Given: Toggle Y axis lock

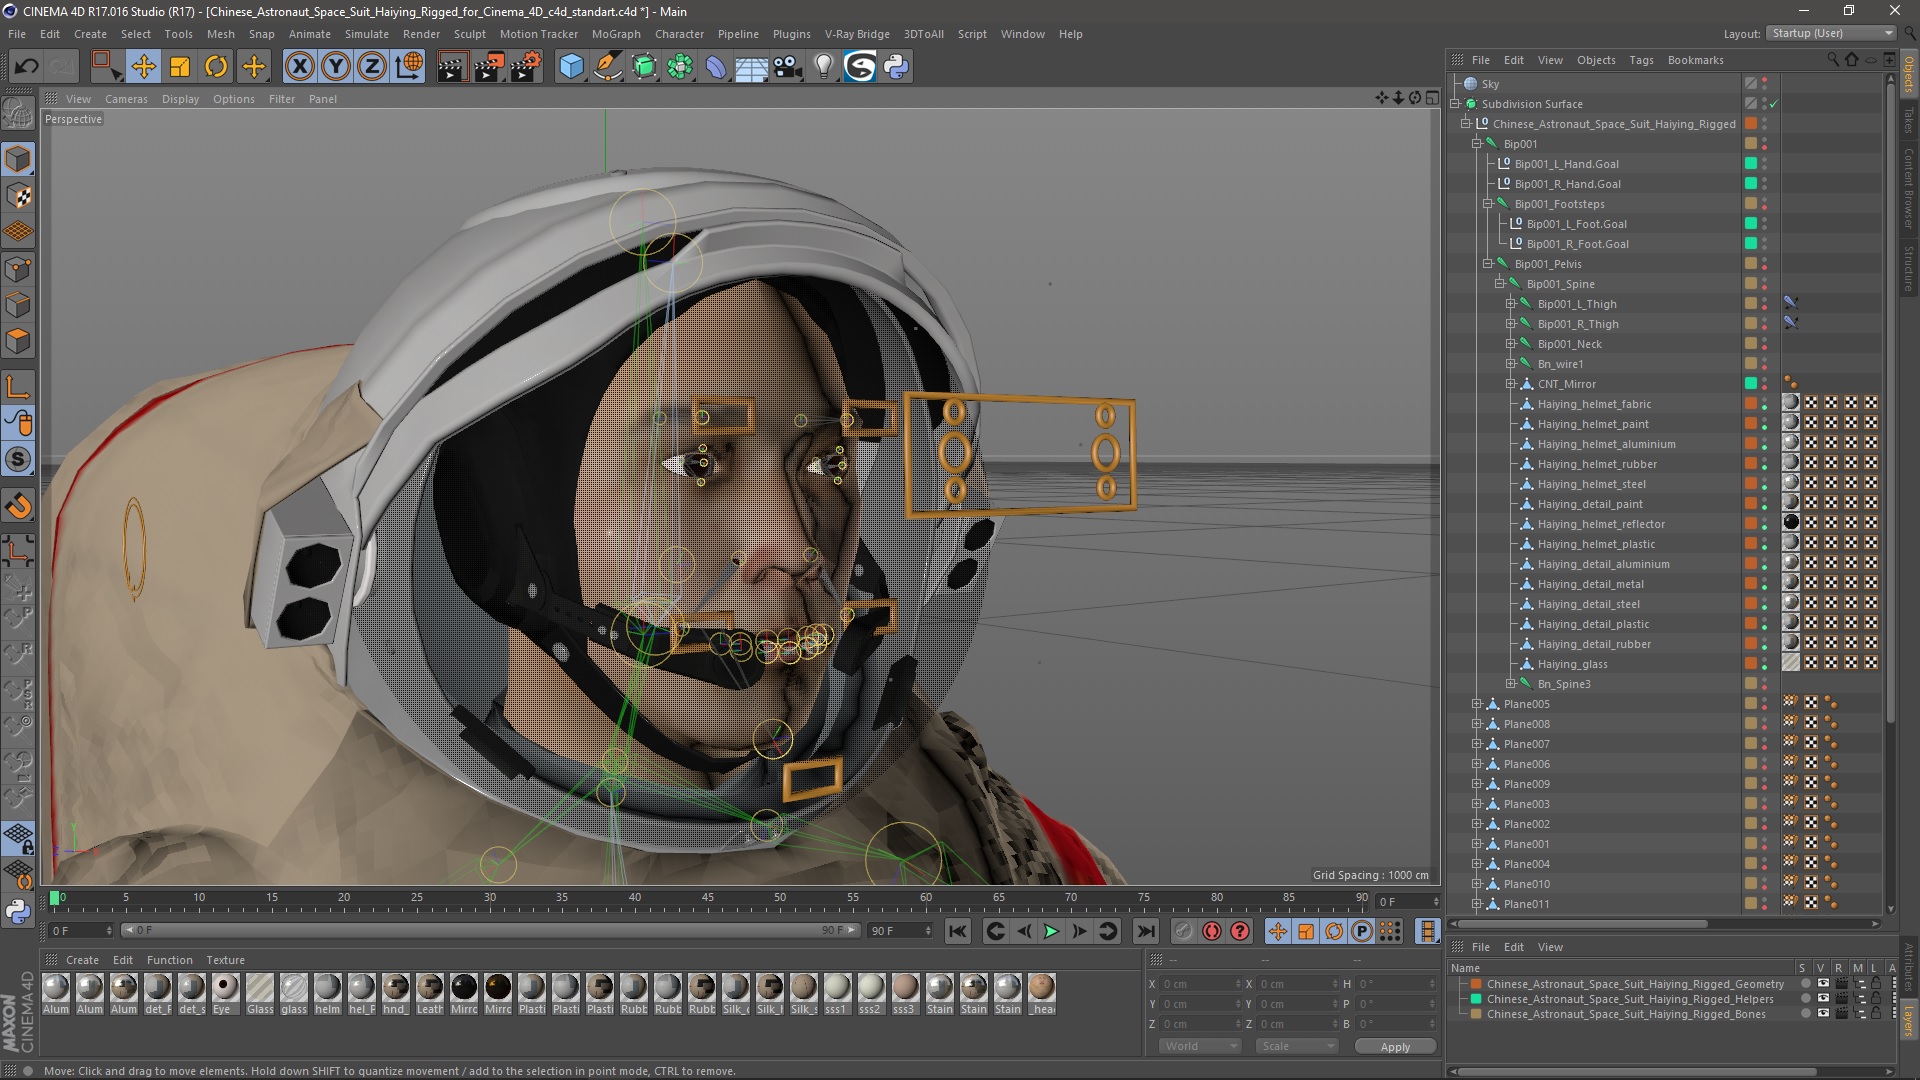Looking at the screenshot, I should 336,67.
